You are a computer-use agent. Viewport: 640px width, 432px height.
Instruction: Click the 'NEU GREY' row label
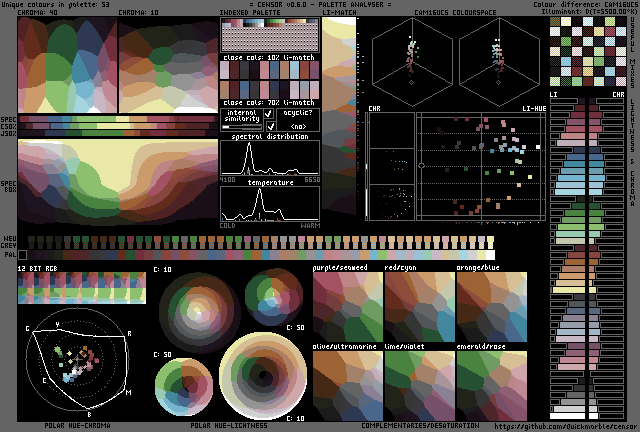tap(9, 242)
